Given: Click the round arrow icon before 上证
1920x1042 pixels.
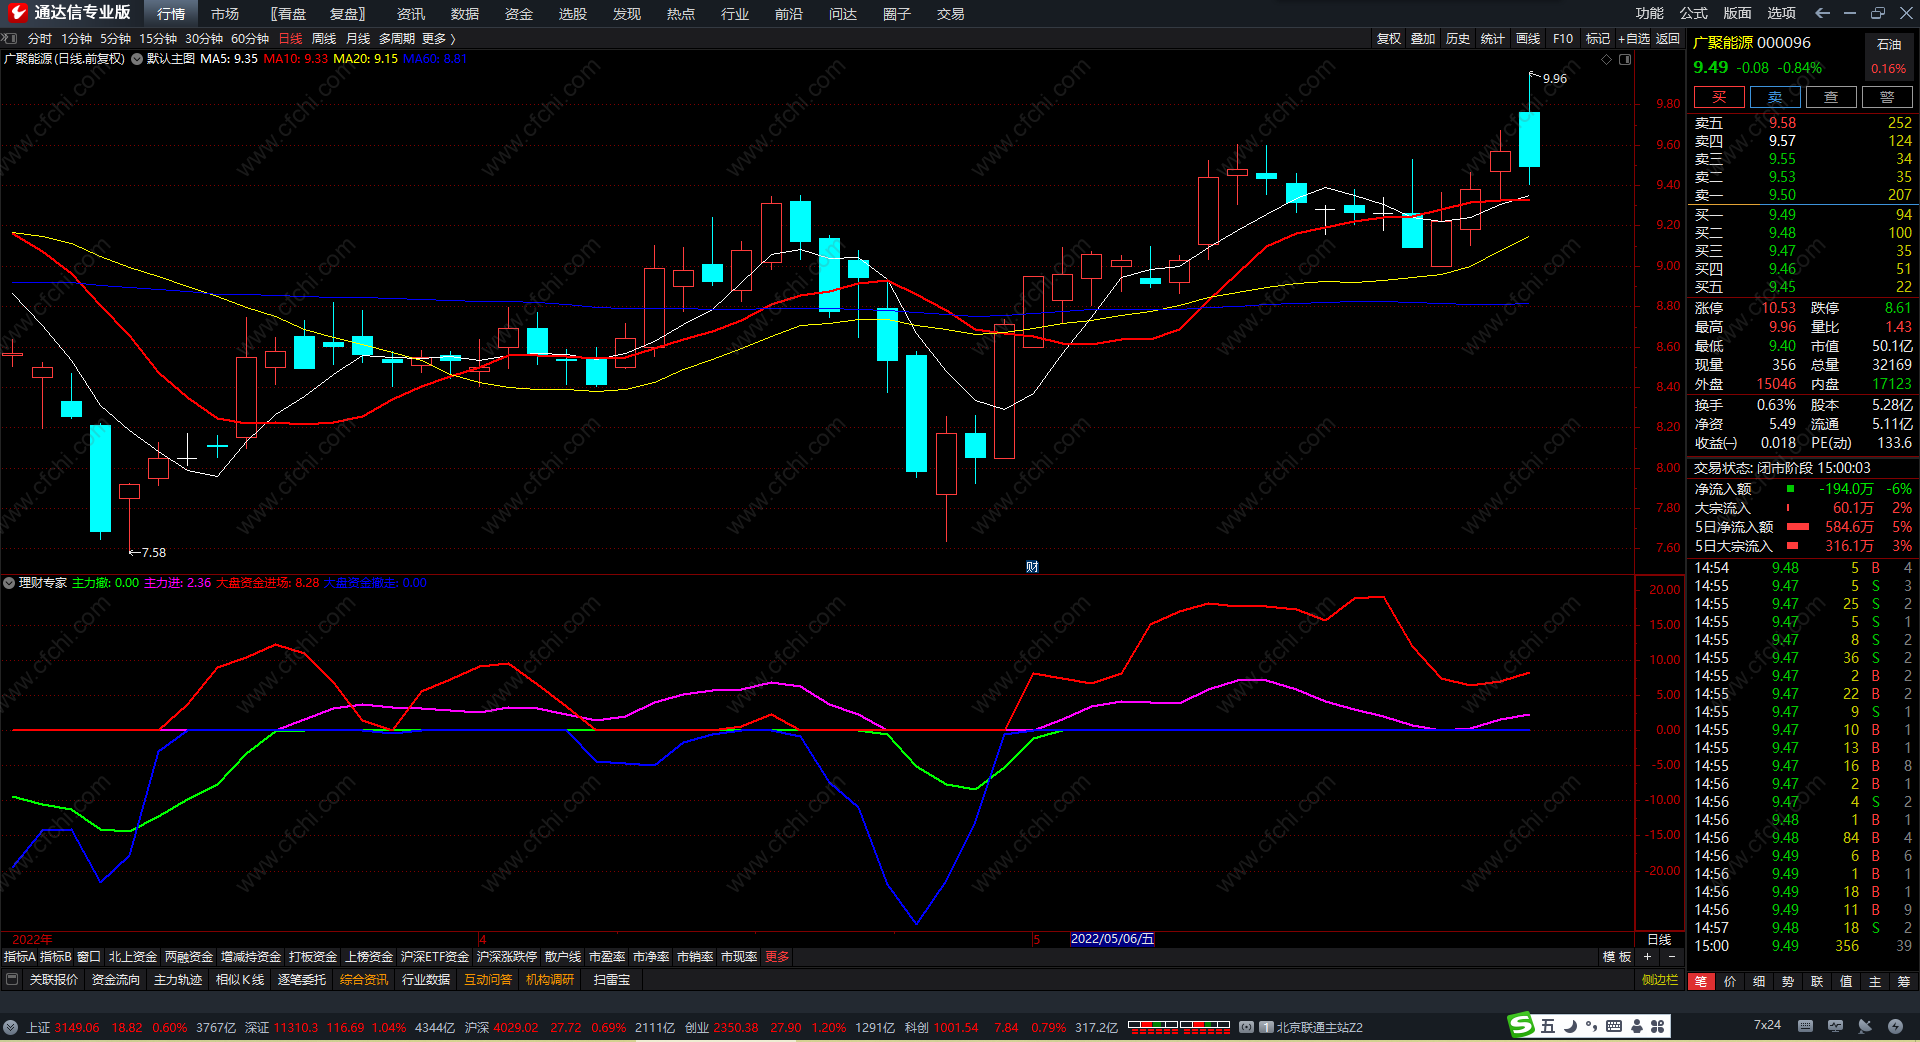Looking at the screenshot, I should (x=11, y=1027).
